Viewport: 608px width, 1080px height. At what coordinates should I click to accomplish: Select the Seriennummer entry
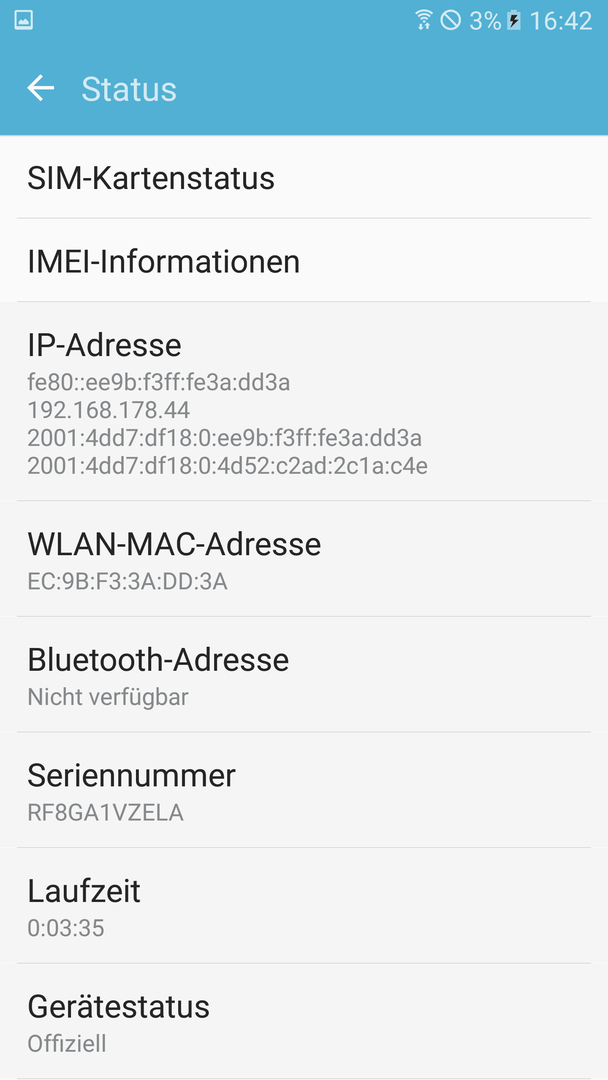click(304, 790)
